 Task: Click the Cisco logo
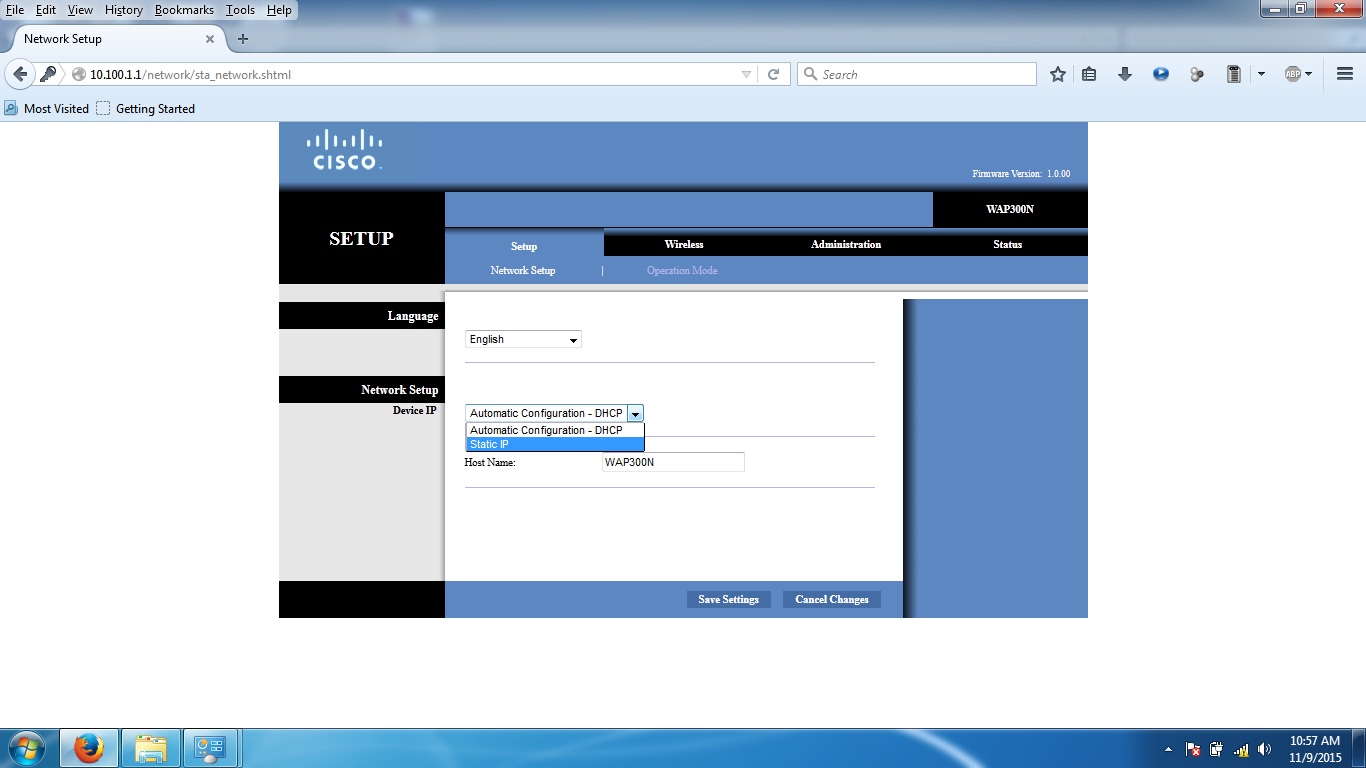[x=344, y=150]
